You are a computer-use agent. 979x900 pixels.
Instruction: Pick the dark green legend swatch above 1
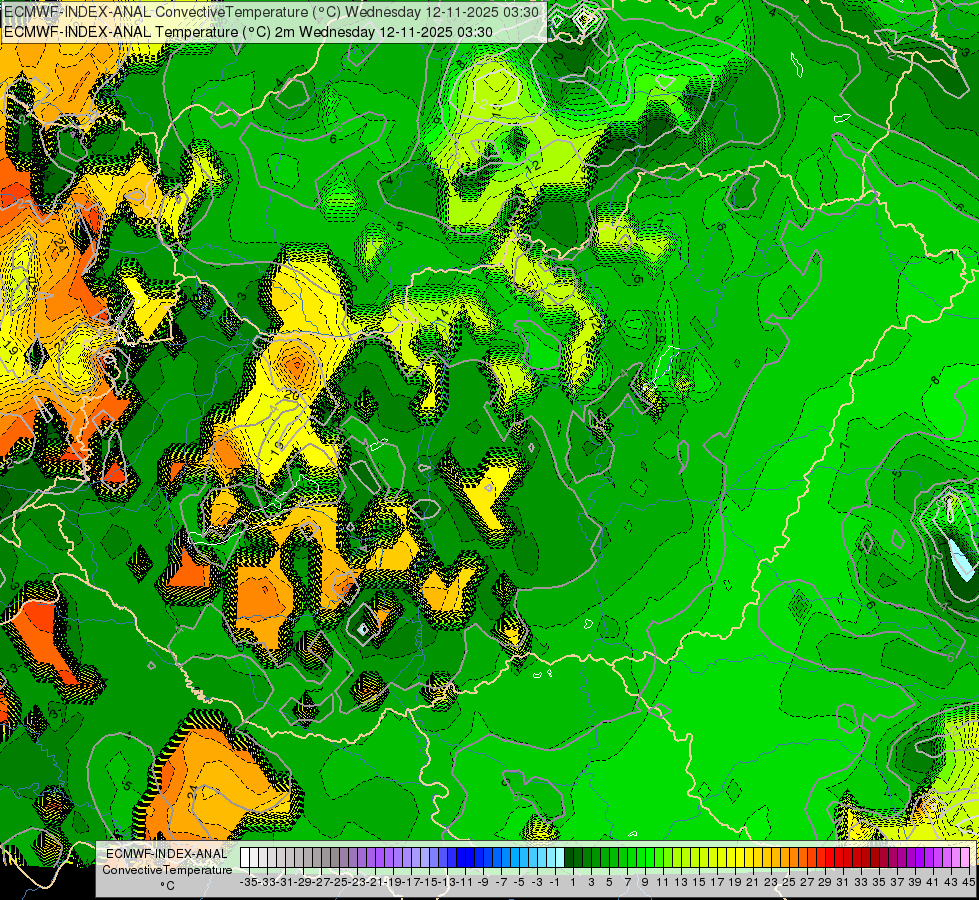pos(569,857)
